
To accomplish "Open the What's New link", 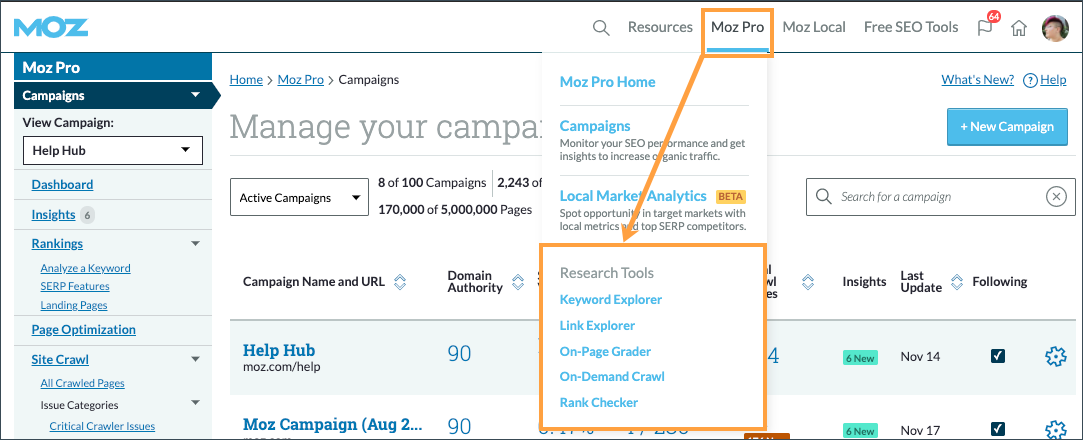I will [978, 80].
